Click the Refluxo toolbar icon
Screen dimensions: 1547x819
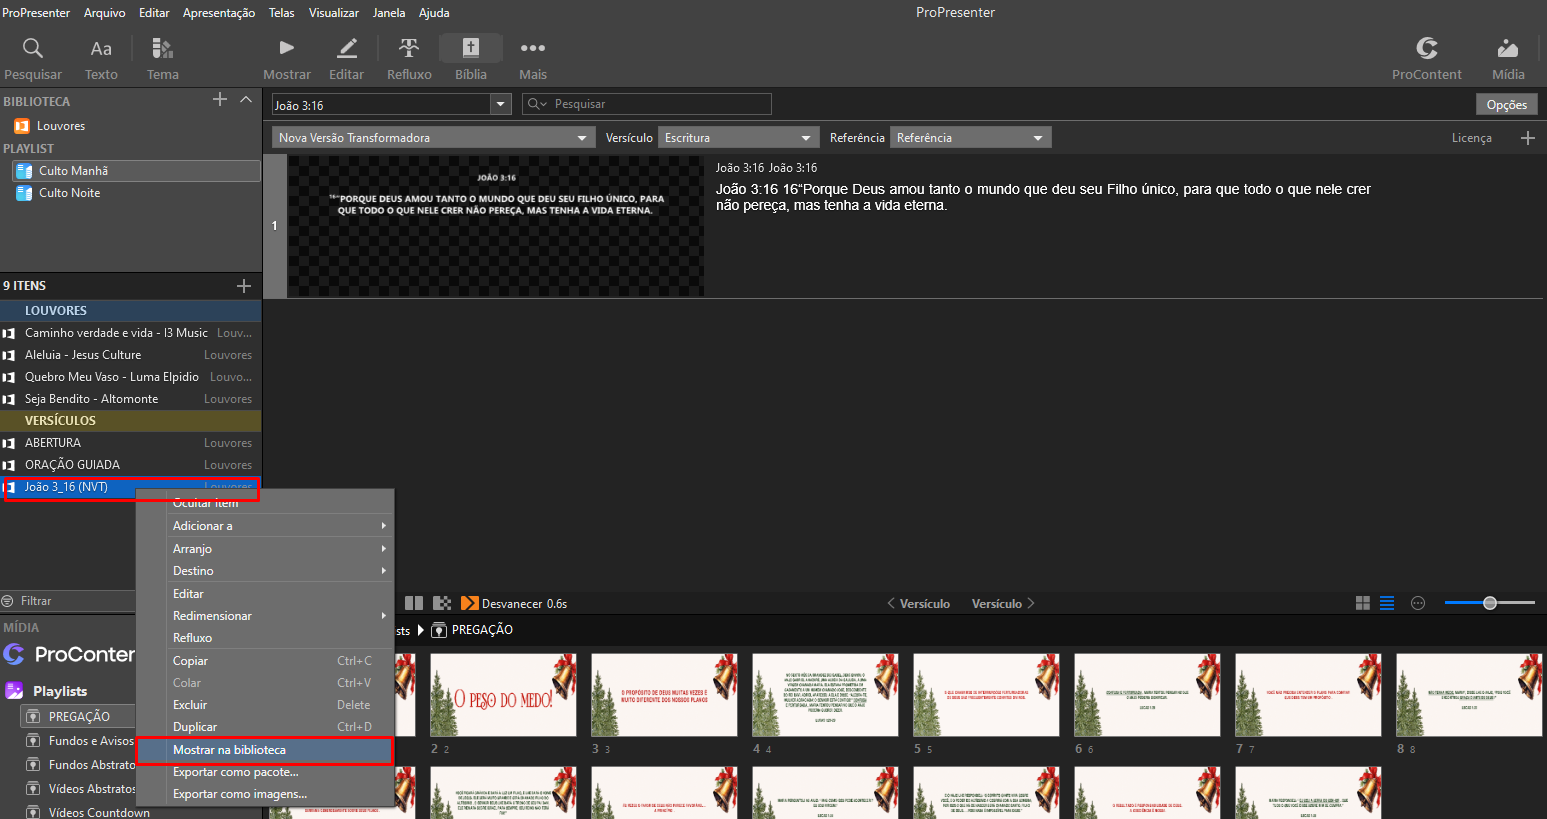pos(409,48)
